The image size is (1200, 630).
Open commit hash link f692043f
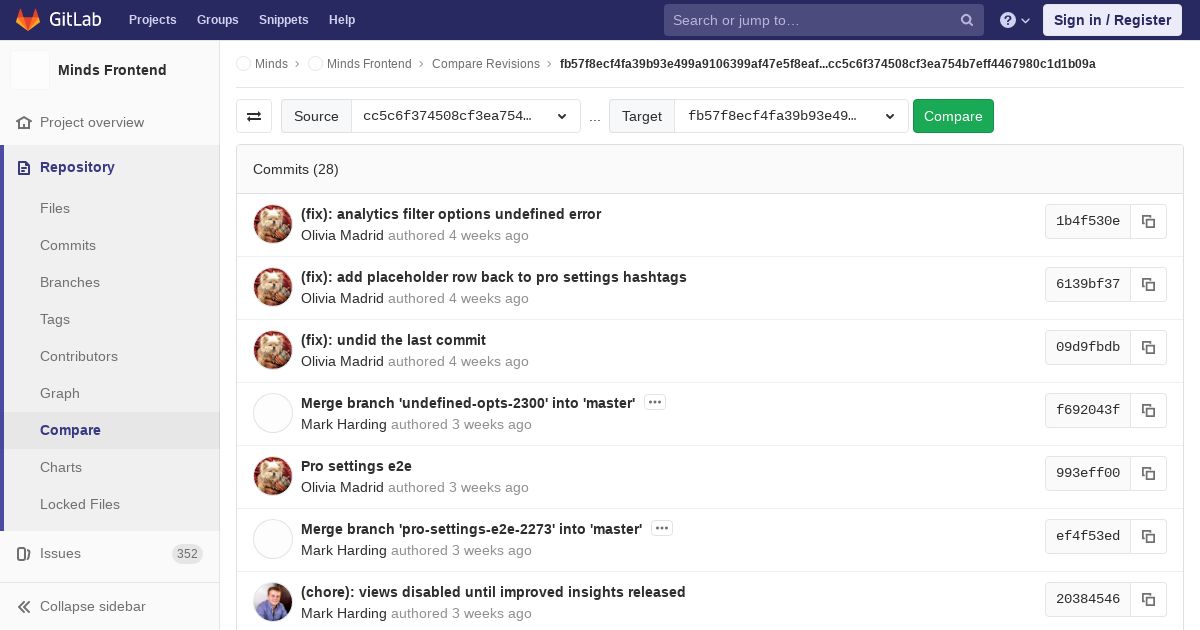click(1088, 410)
